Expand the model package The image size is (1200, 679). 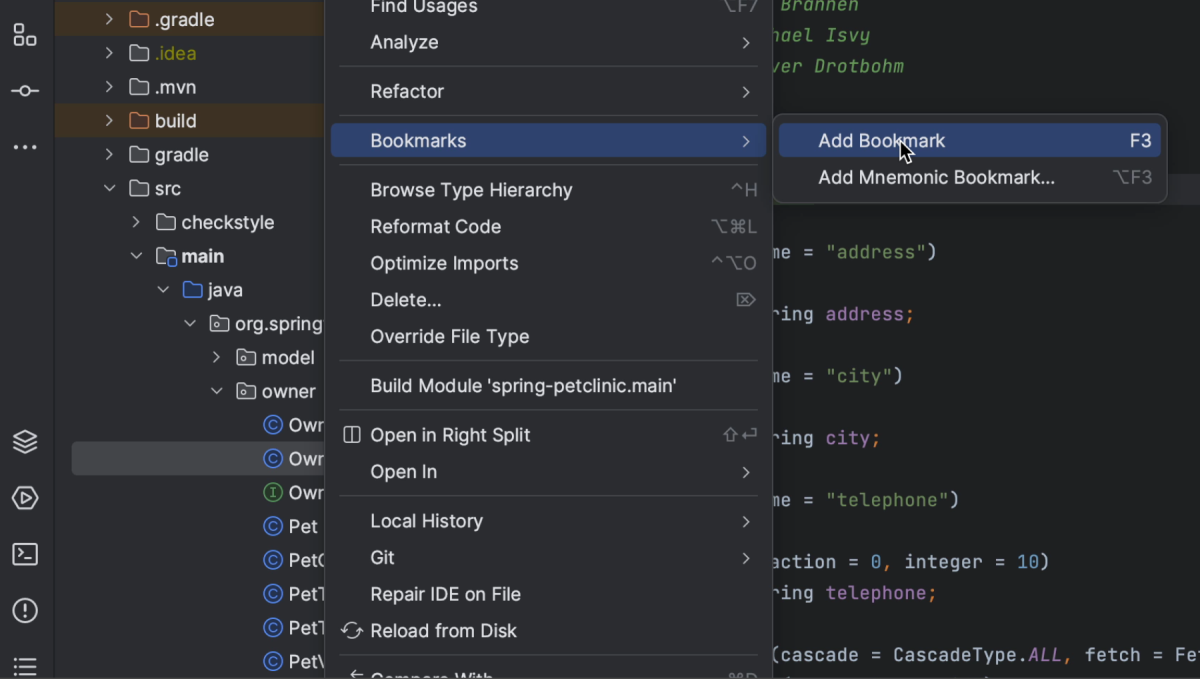coord(218,357)
